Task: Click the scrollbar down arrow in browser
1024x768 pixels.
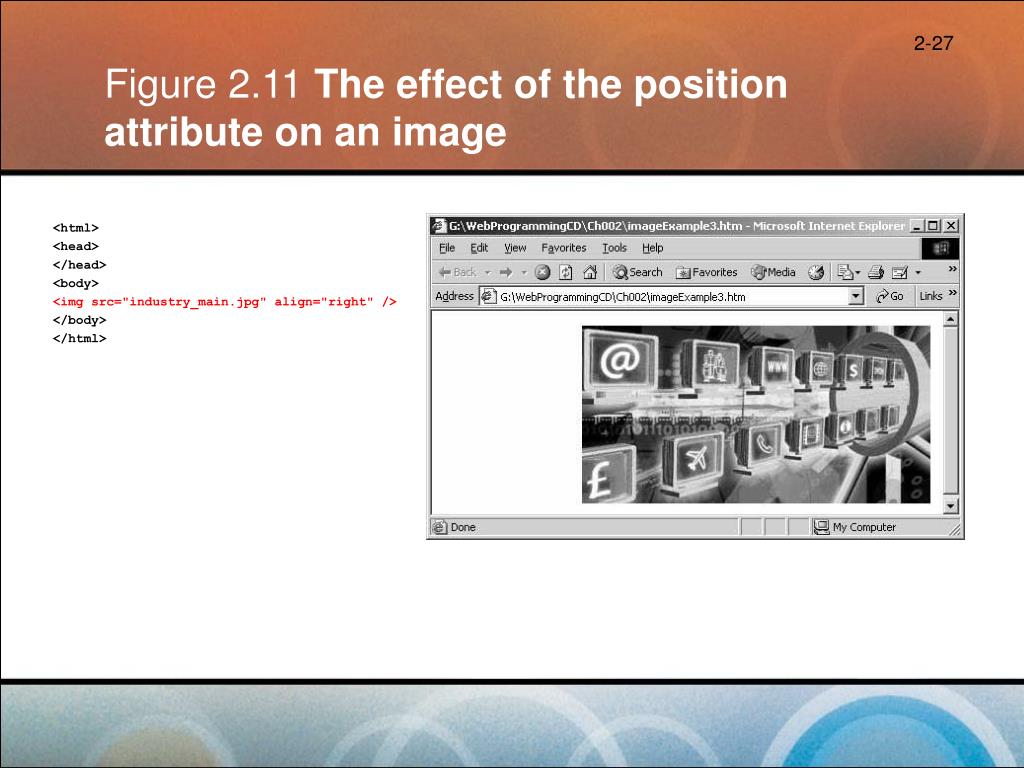Action: click(x=951, y=506)
